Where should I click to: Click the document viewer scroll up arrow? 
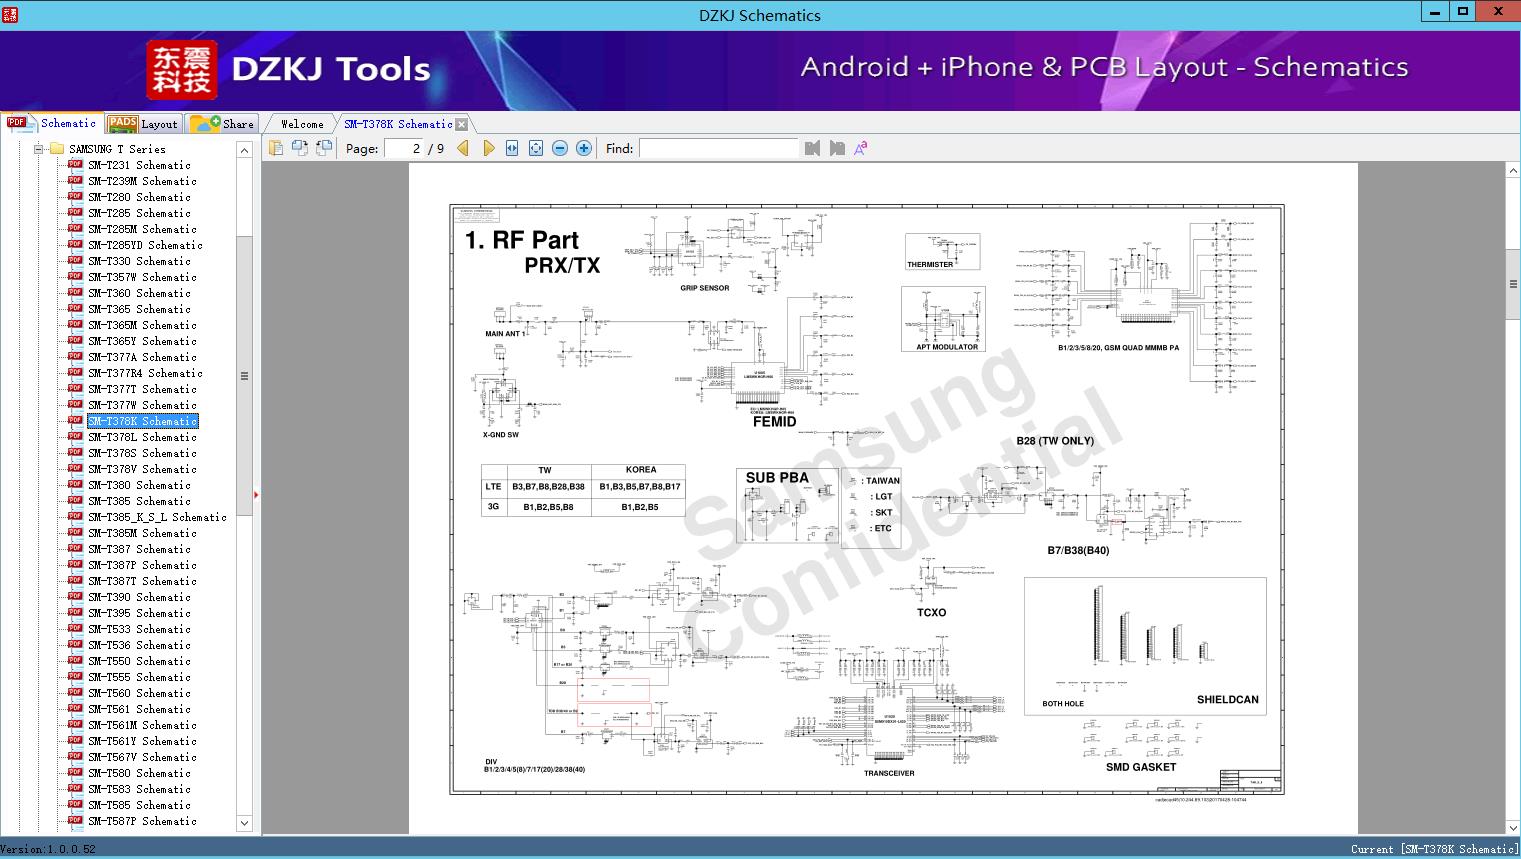(1513, 171)
